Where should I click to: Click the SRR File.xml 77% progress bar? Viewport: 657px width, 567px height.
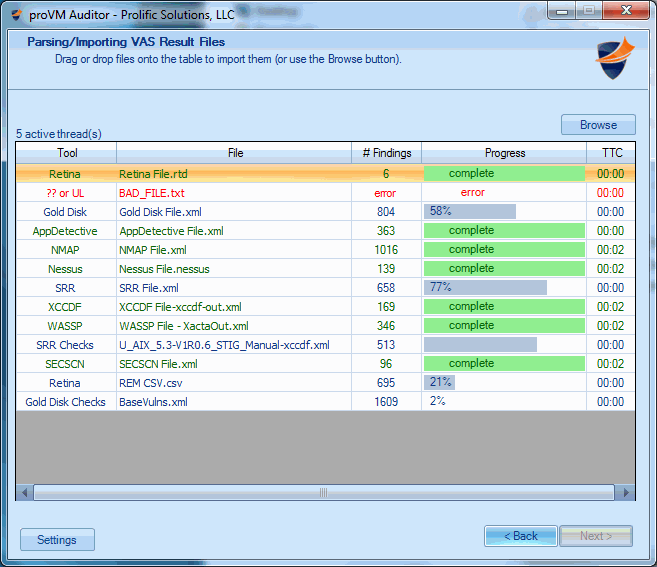(x=485, y=287)
